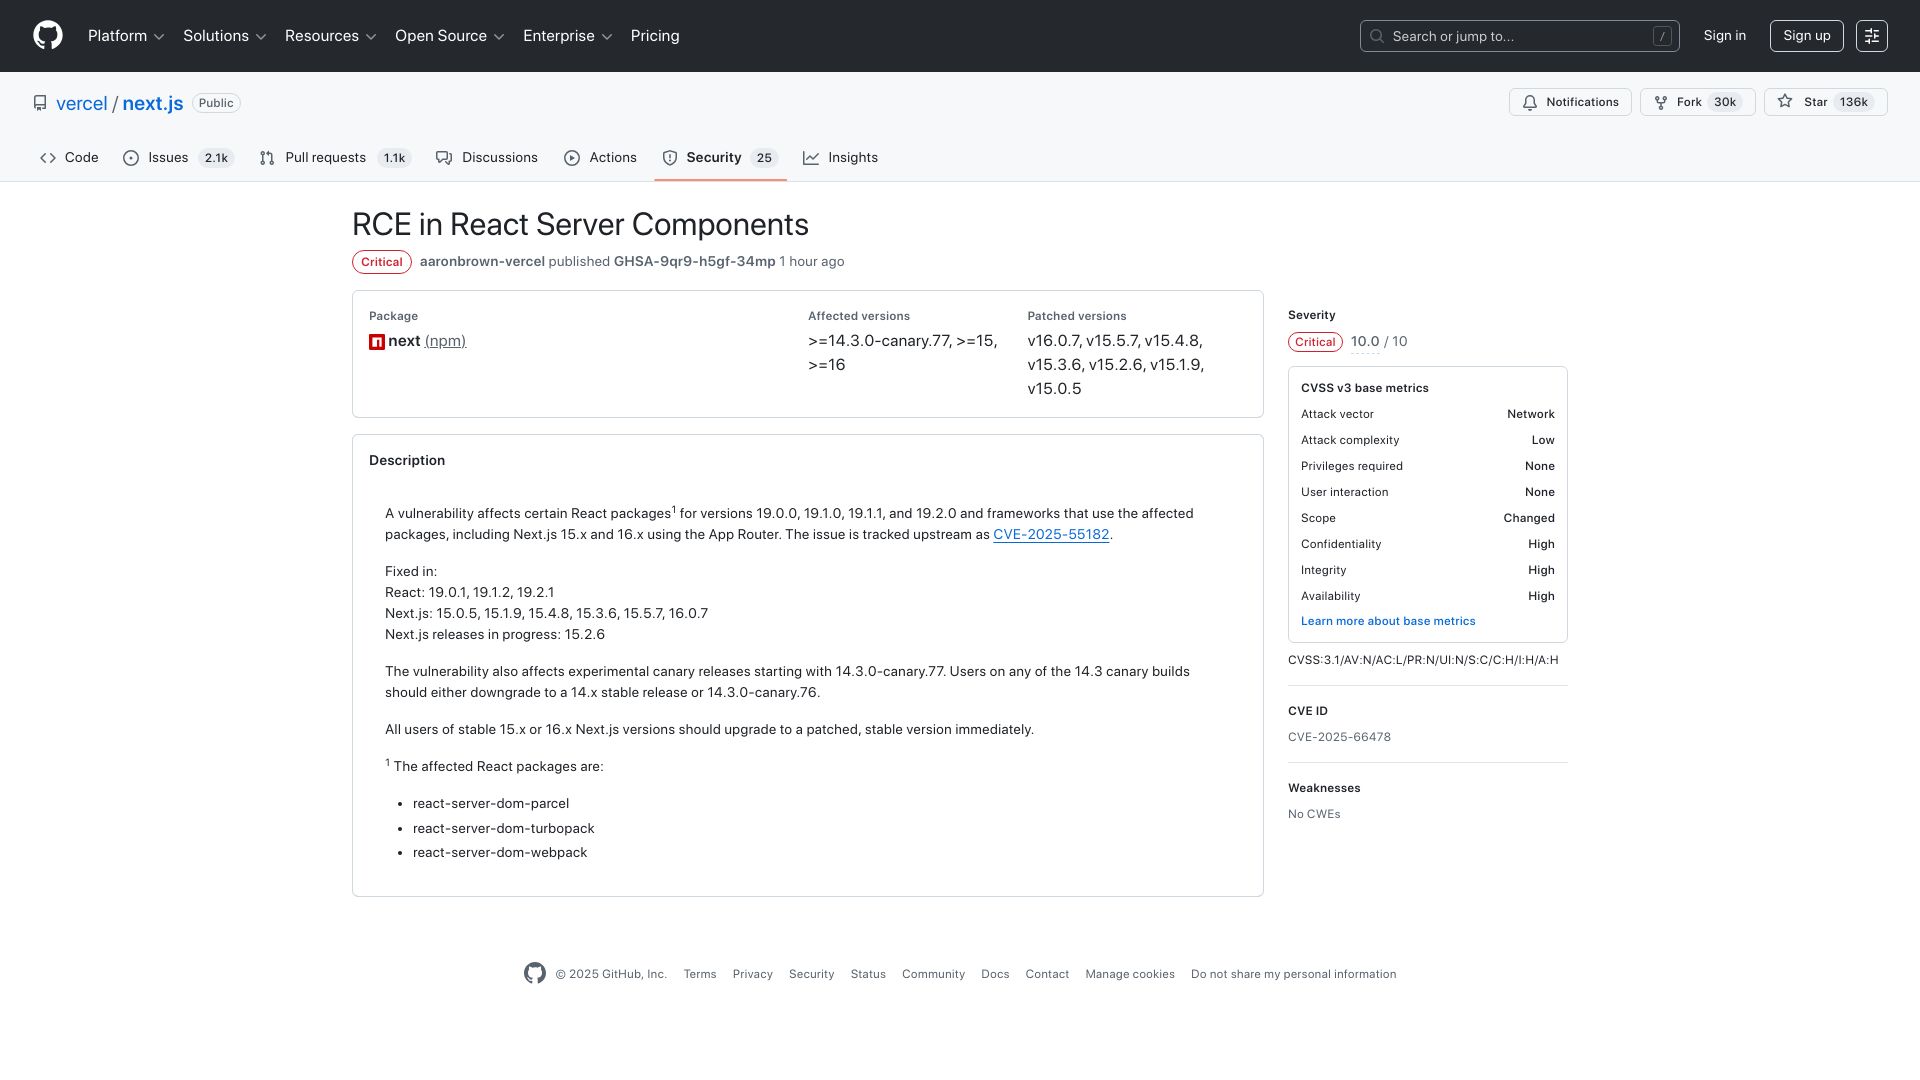Click the slash shortcut key icon
The height and width of the screenshot is (1080, 1920).
point(1662,36)
